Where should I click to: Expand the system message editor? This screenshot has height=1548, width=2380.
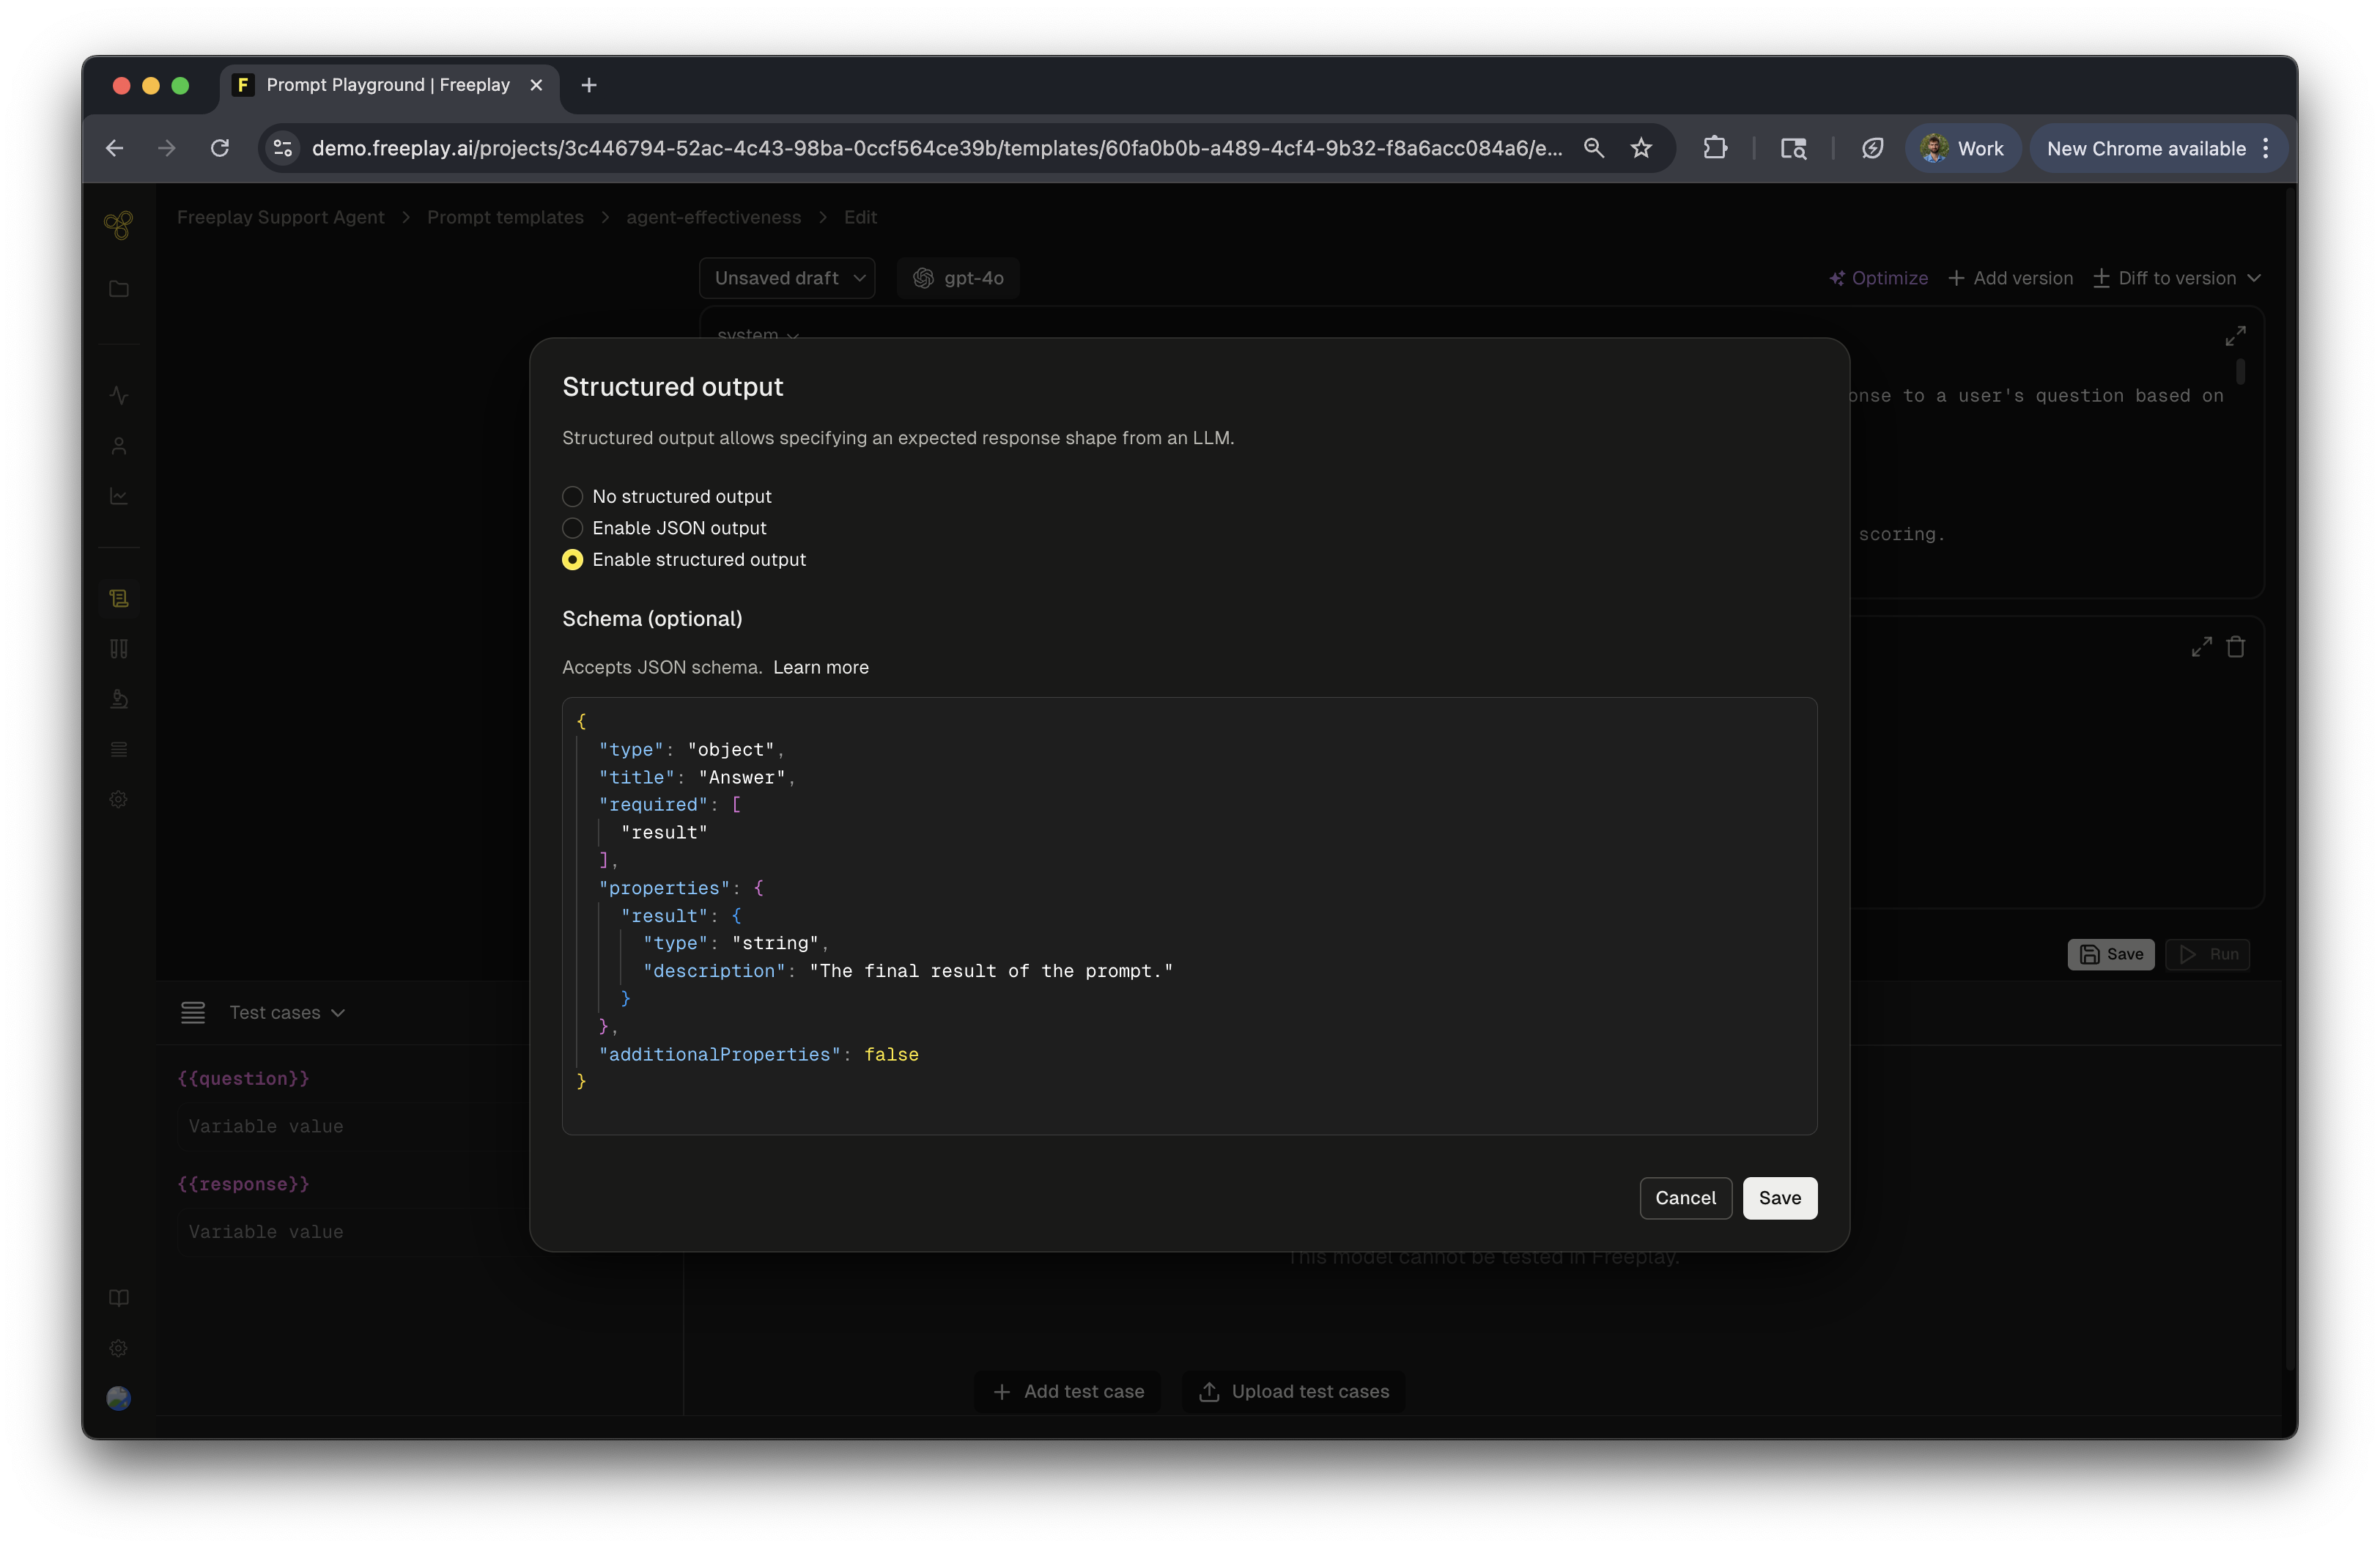pos(2235,336)
